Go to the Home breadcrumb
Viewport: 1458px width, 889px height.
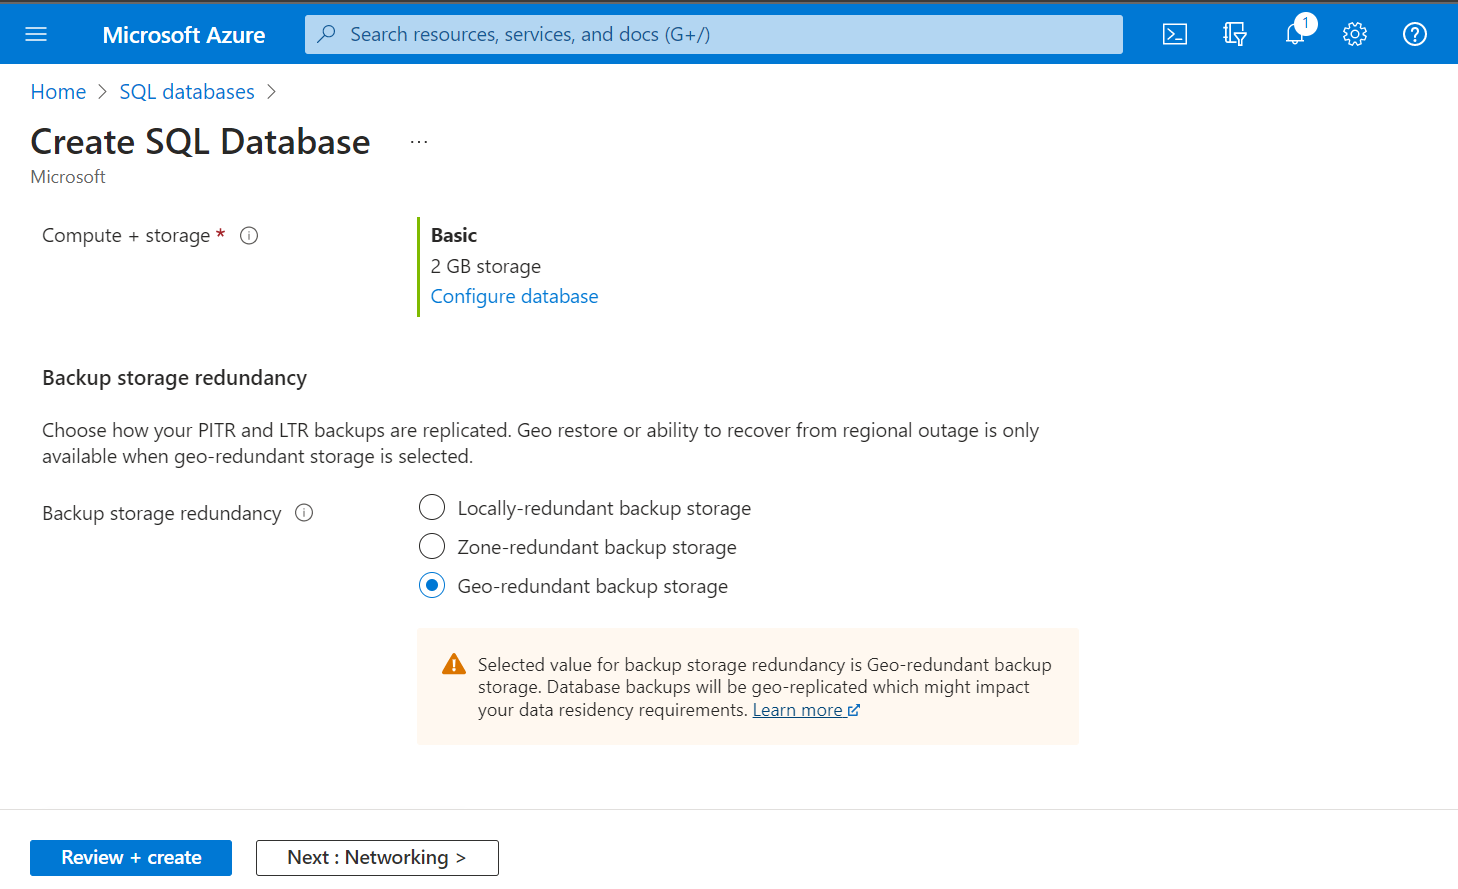tap(58, 92)
